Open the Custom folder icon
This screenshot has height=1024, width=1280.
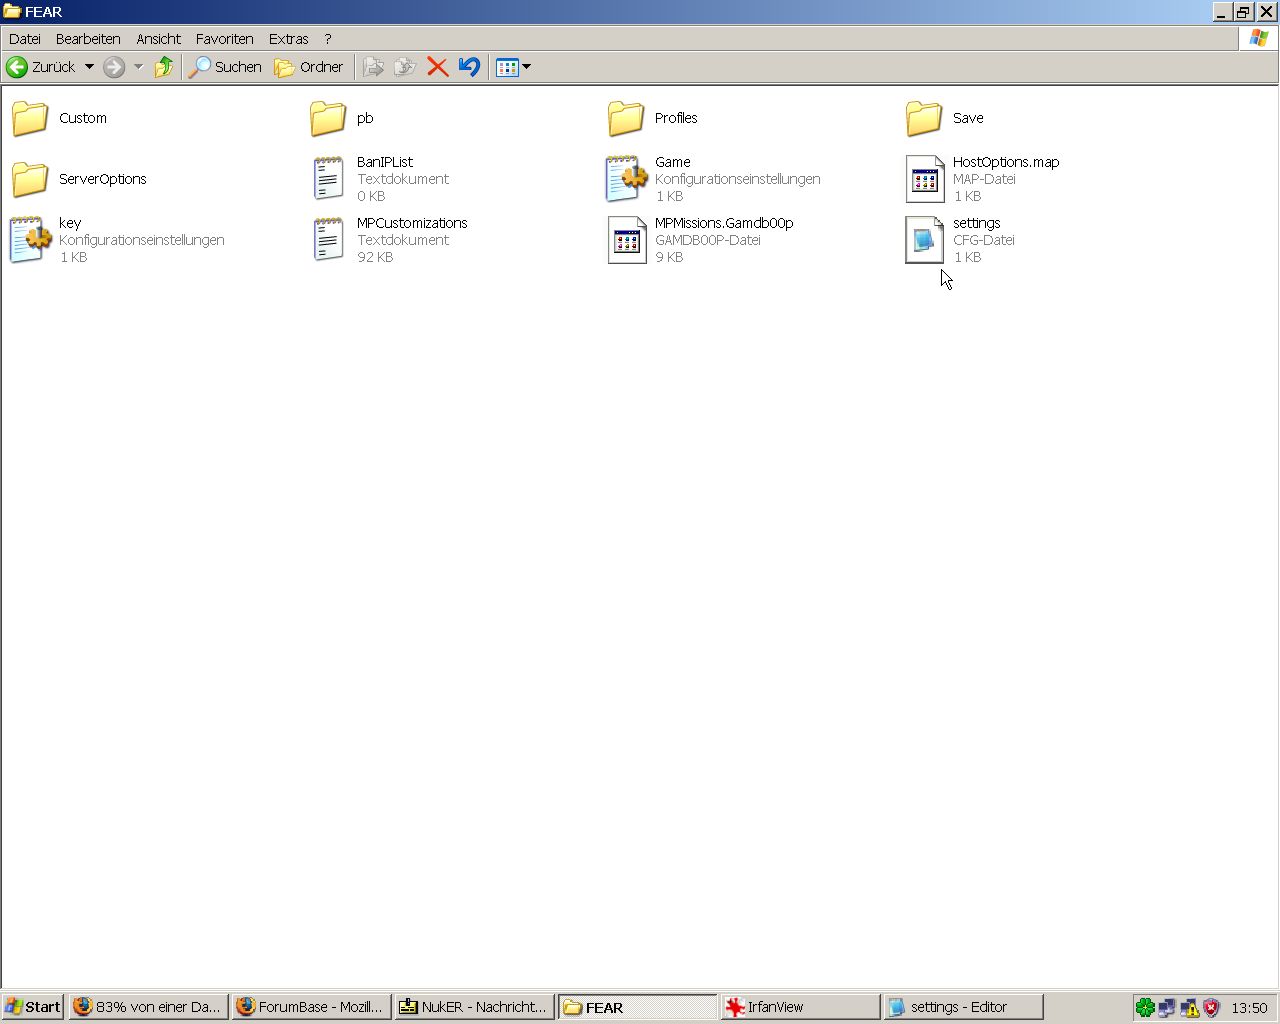30,118
